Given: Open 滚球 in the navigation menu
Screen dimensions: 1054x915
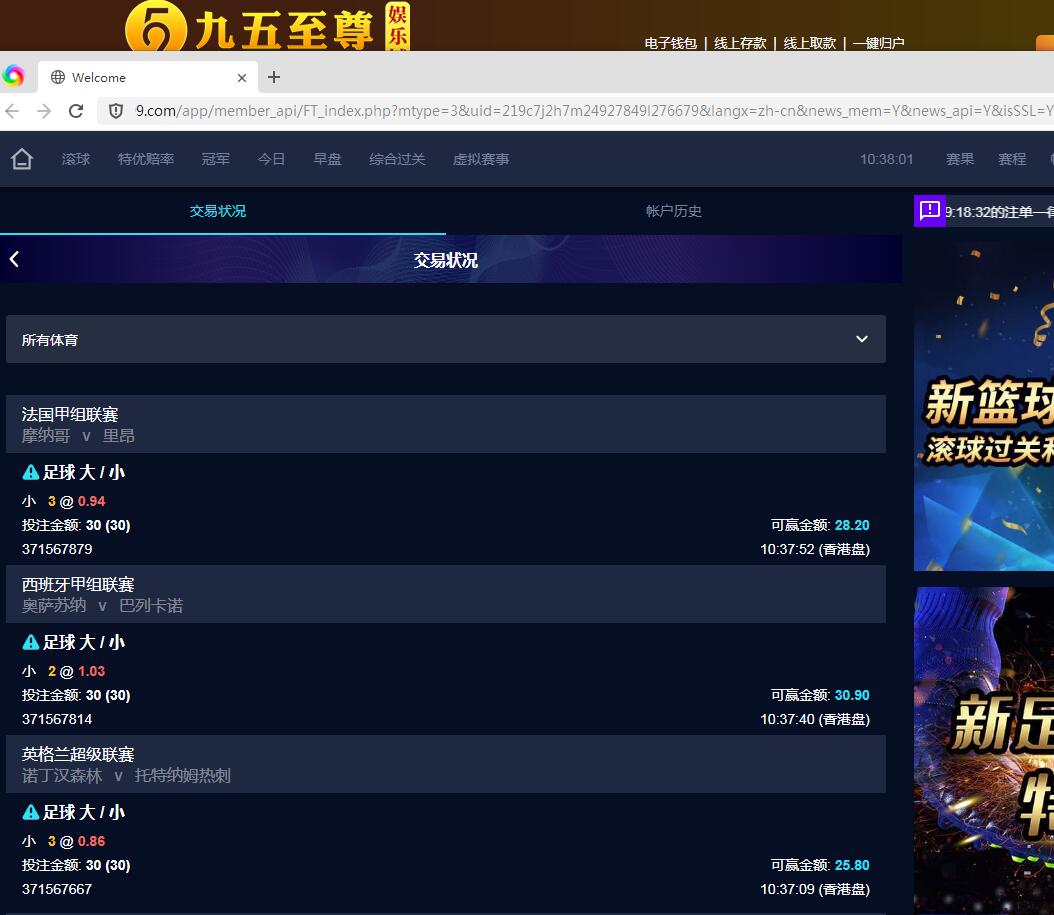Looking at the screenshot, I should coord(75,159).
